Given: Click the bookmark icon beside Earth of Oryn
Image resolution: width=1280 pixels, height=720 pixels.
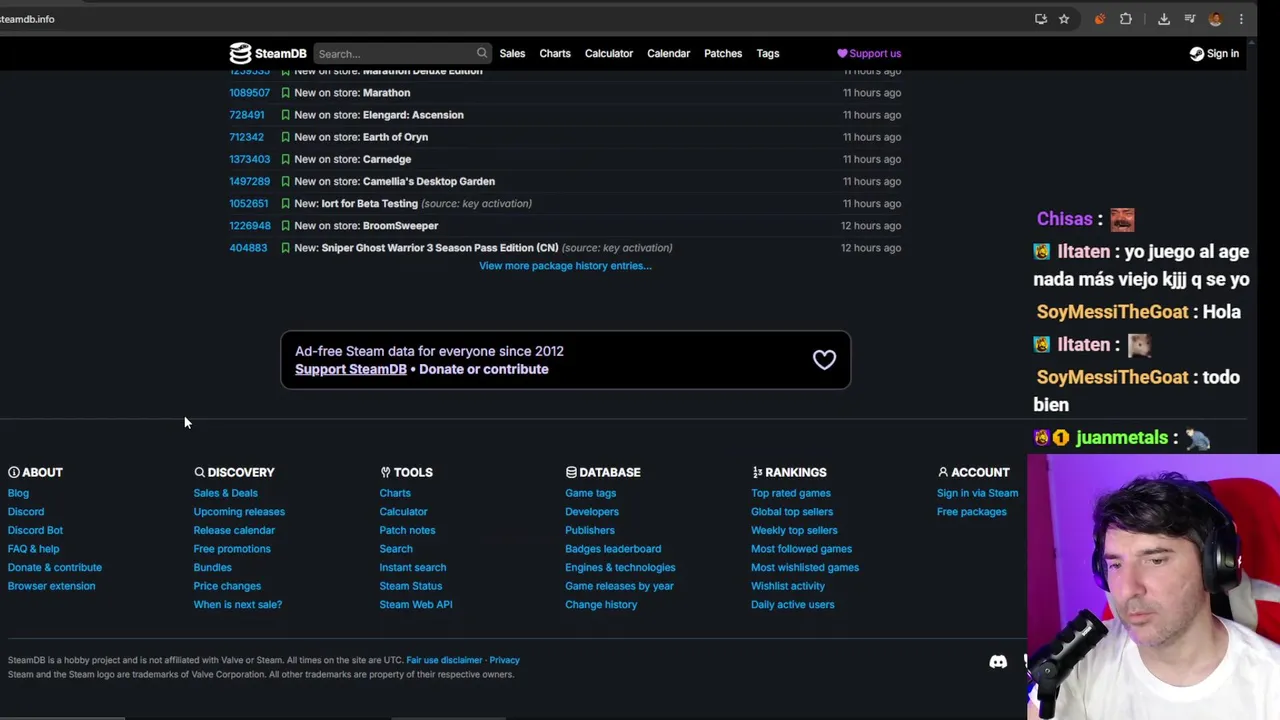Looking at the screenshot, I should pyautogui.click(x=285, y=137).
